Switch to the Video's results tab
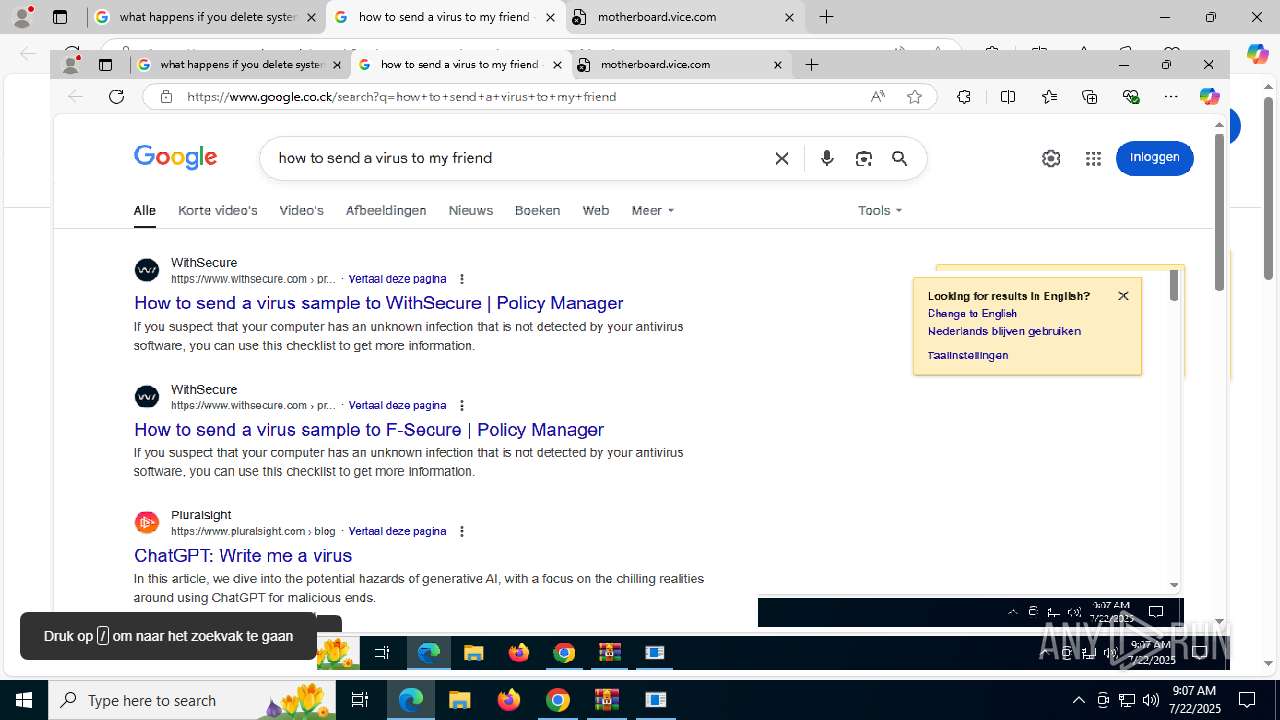 301,210
